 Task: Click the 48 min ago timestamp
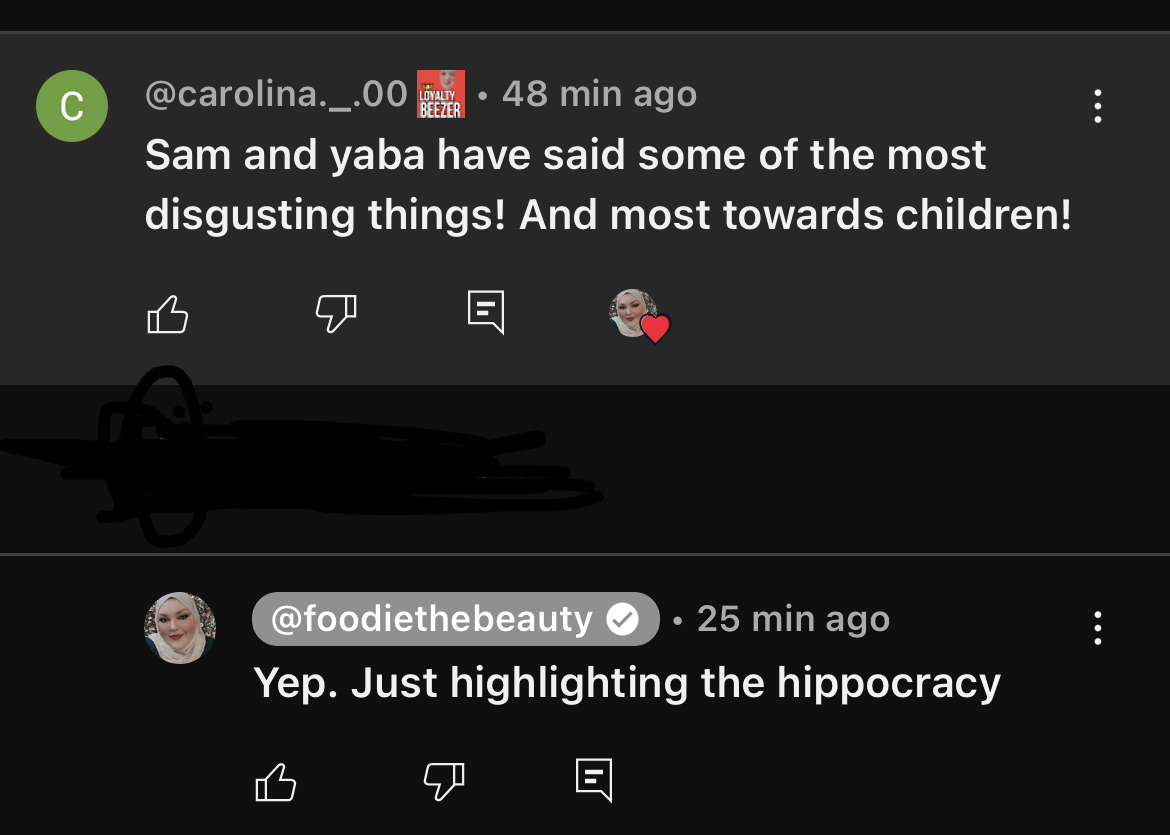599,95
